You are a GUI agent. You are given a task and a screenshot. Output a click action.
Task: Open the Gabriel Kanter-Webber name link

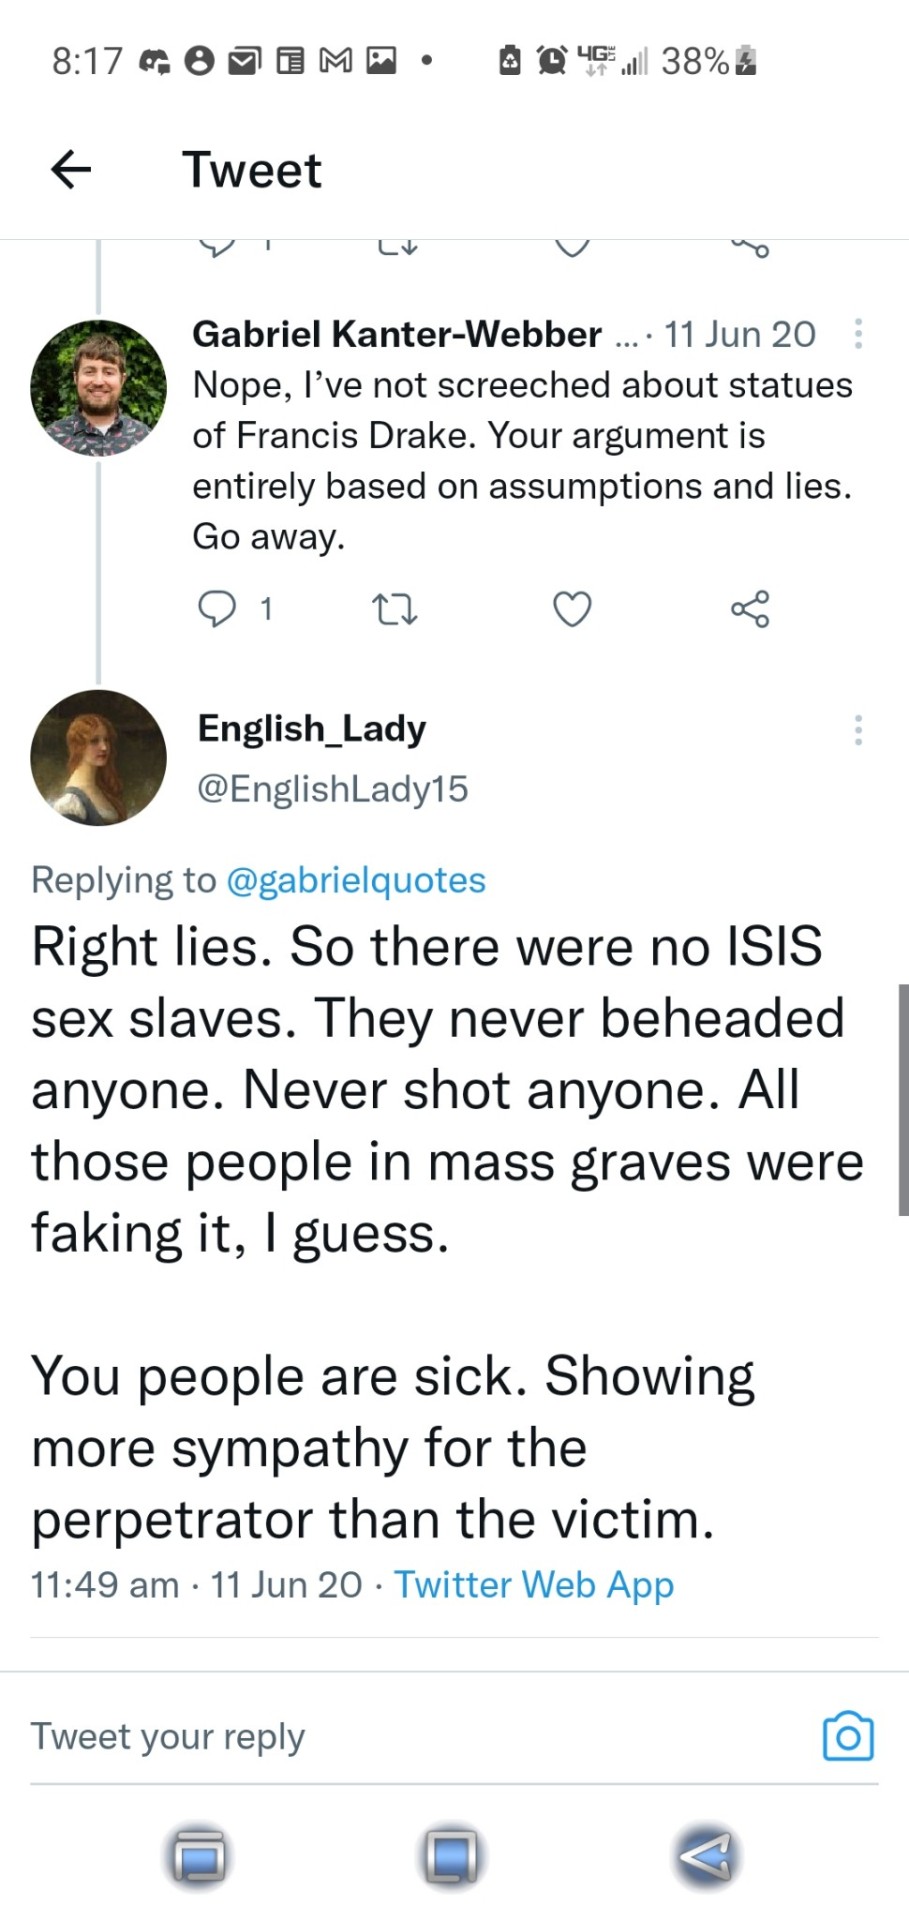[x=397, y=334]
